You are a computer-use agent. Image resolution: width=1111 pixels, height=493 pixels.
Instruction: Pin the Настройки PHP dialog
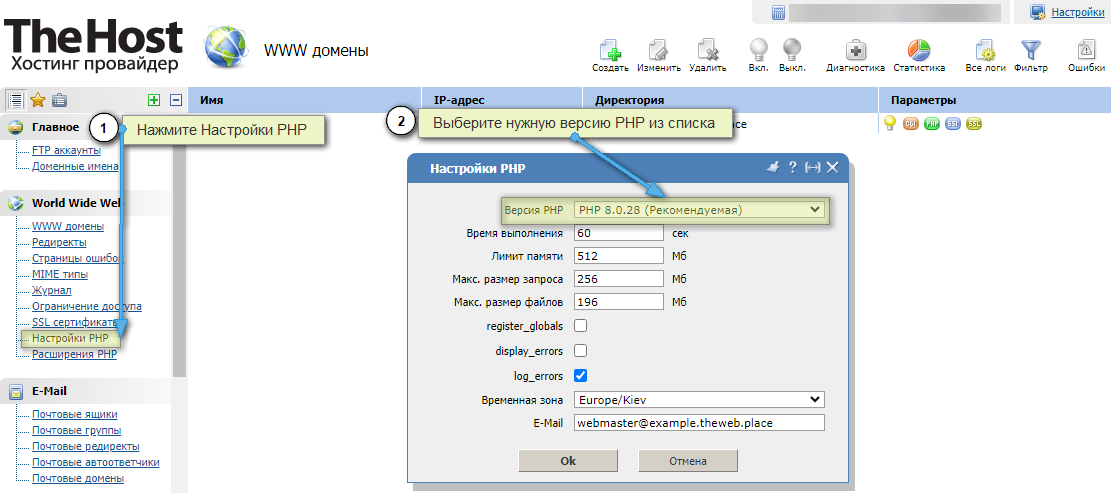coord(774,167)
